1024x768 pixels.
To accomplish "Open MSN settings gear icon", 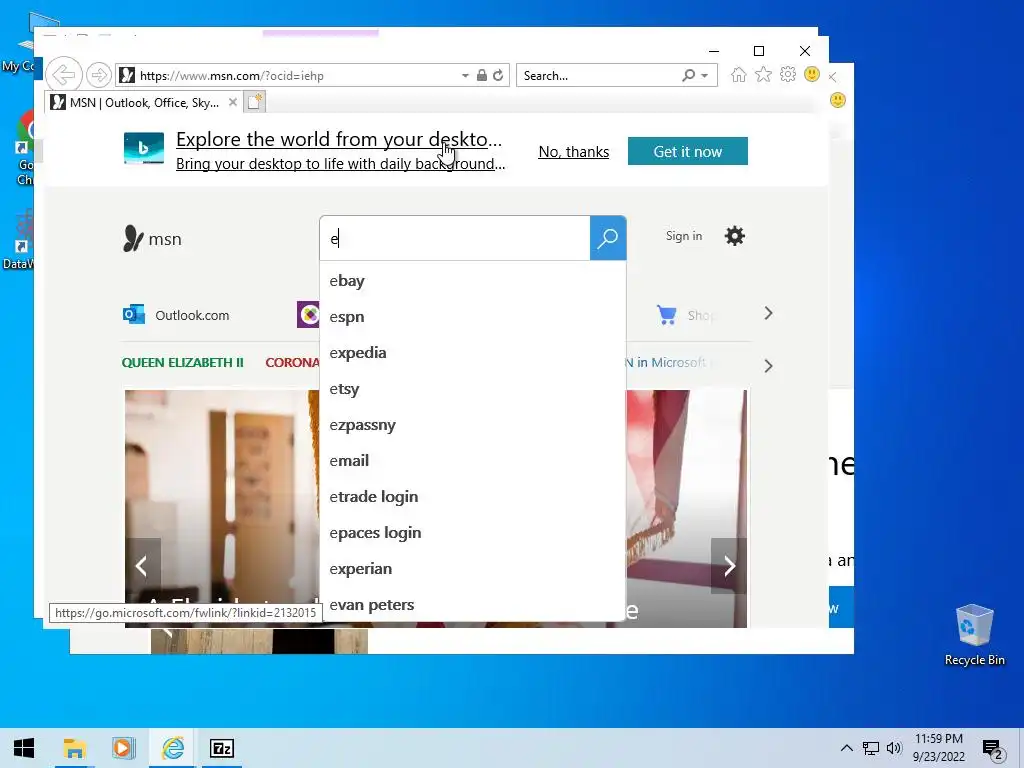I will point(735,236).
